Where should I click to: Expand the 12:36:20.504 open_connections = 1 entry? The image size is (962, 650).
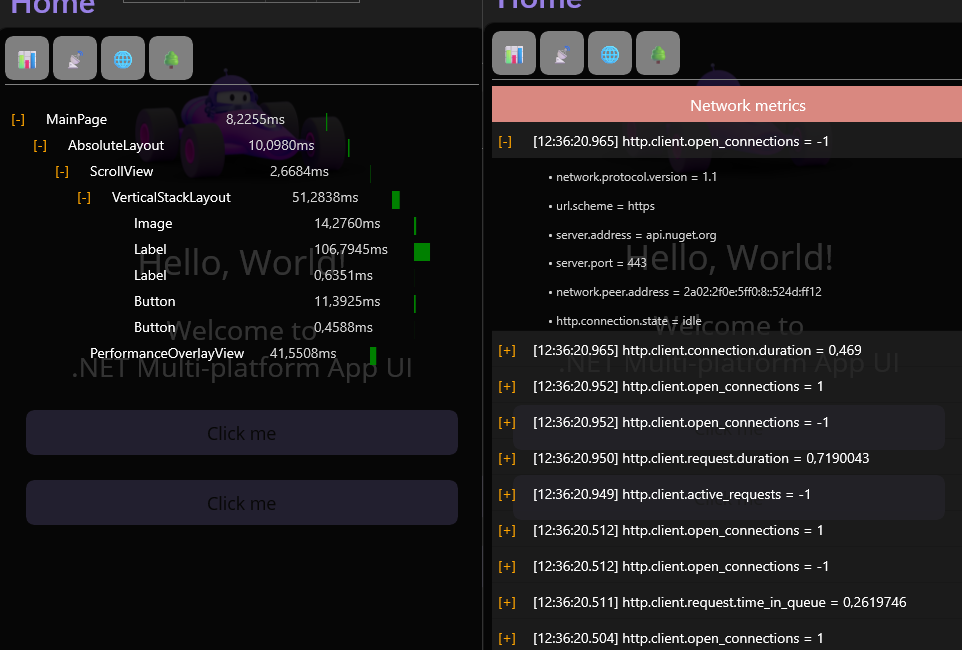click(507, 638)
